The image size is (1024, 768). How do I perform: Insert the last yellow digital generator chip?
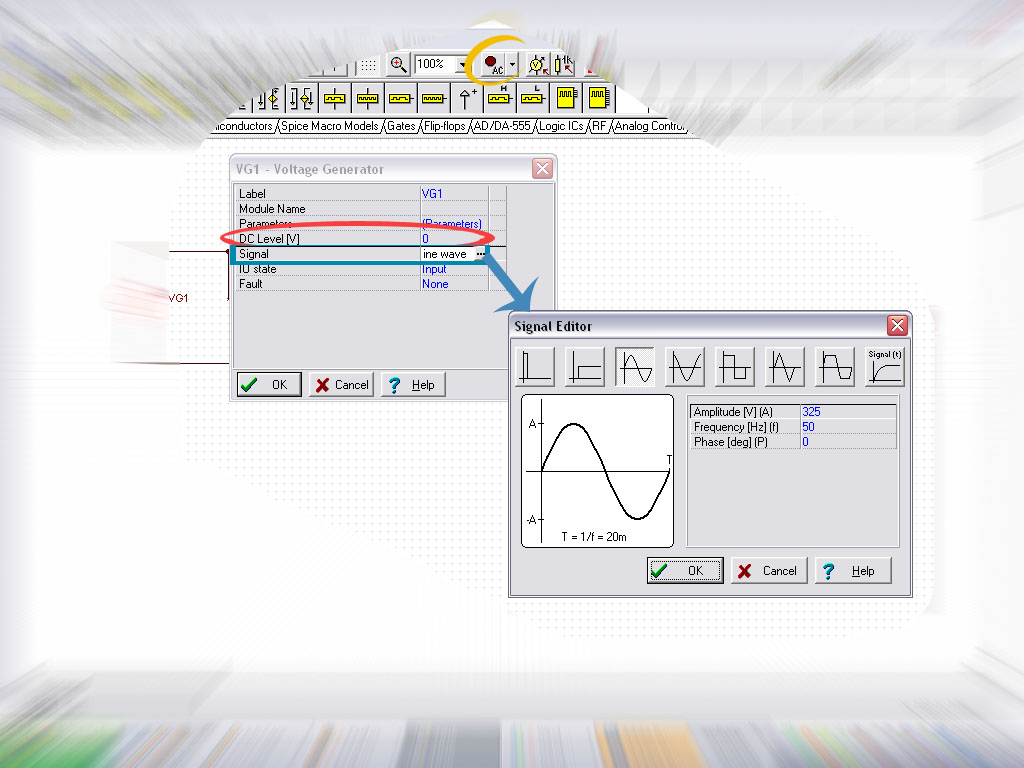pyautogui.click(x=598, y=98)
